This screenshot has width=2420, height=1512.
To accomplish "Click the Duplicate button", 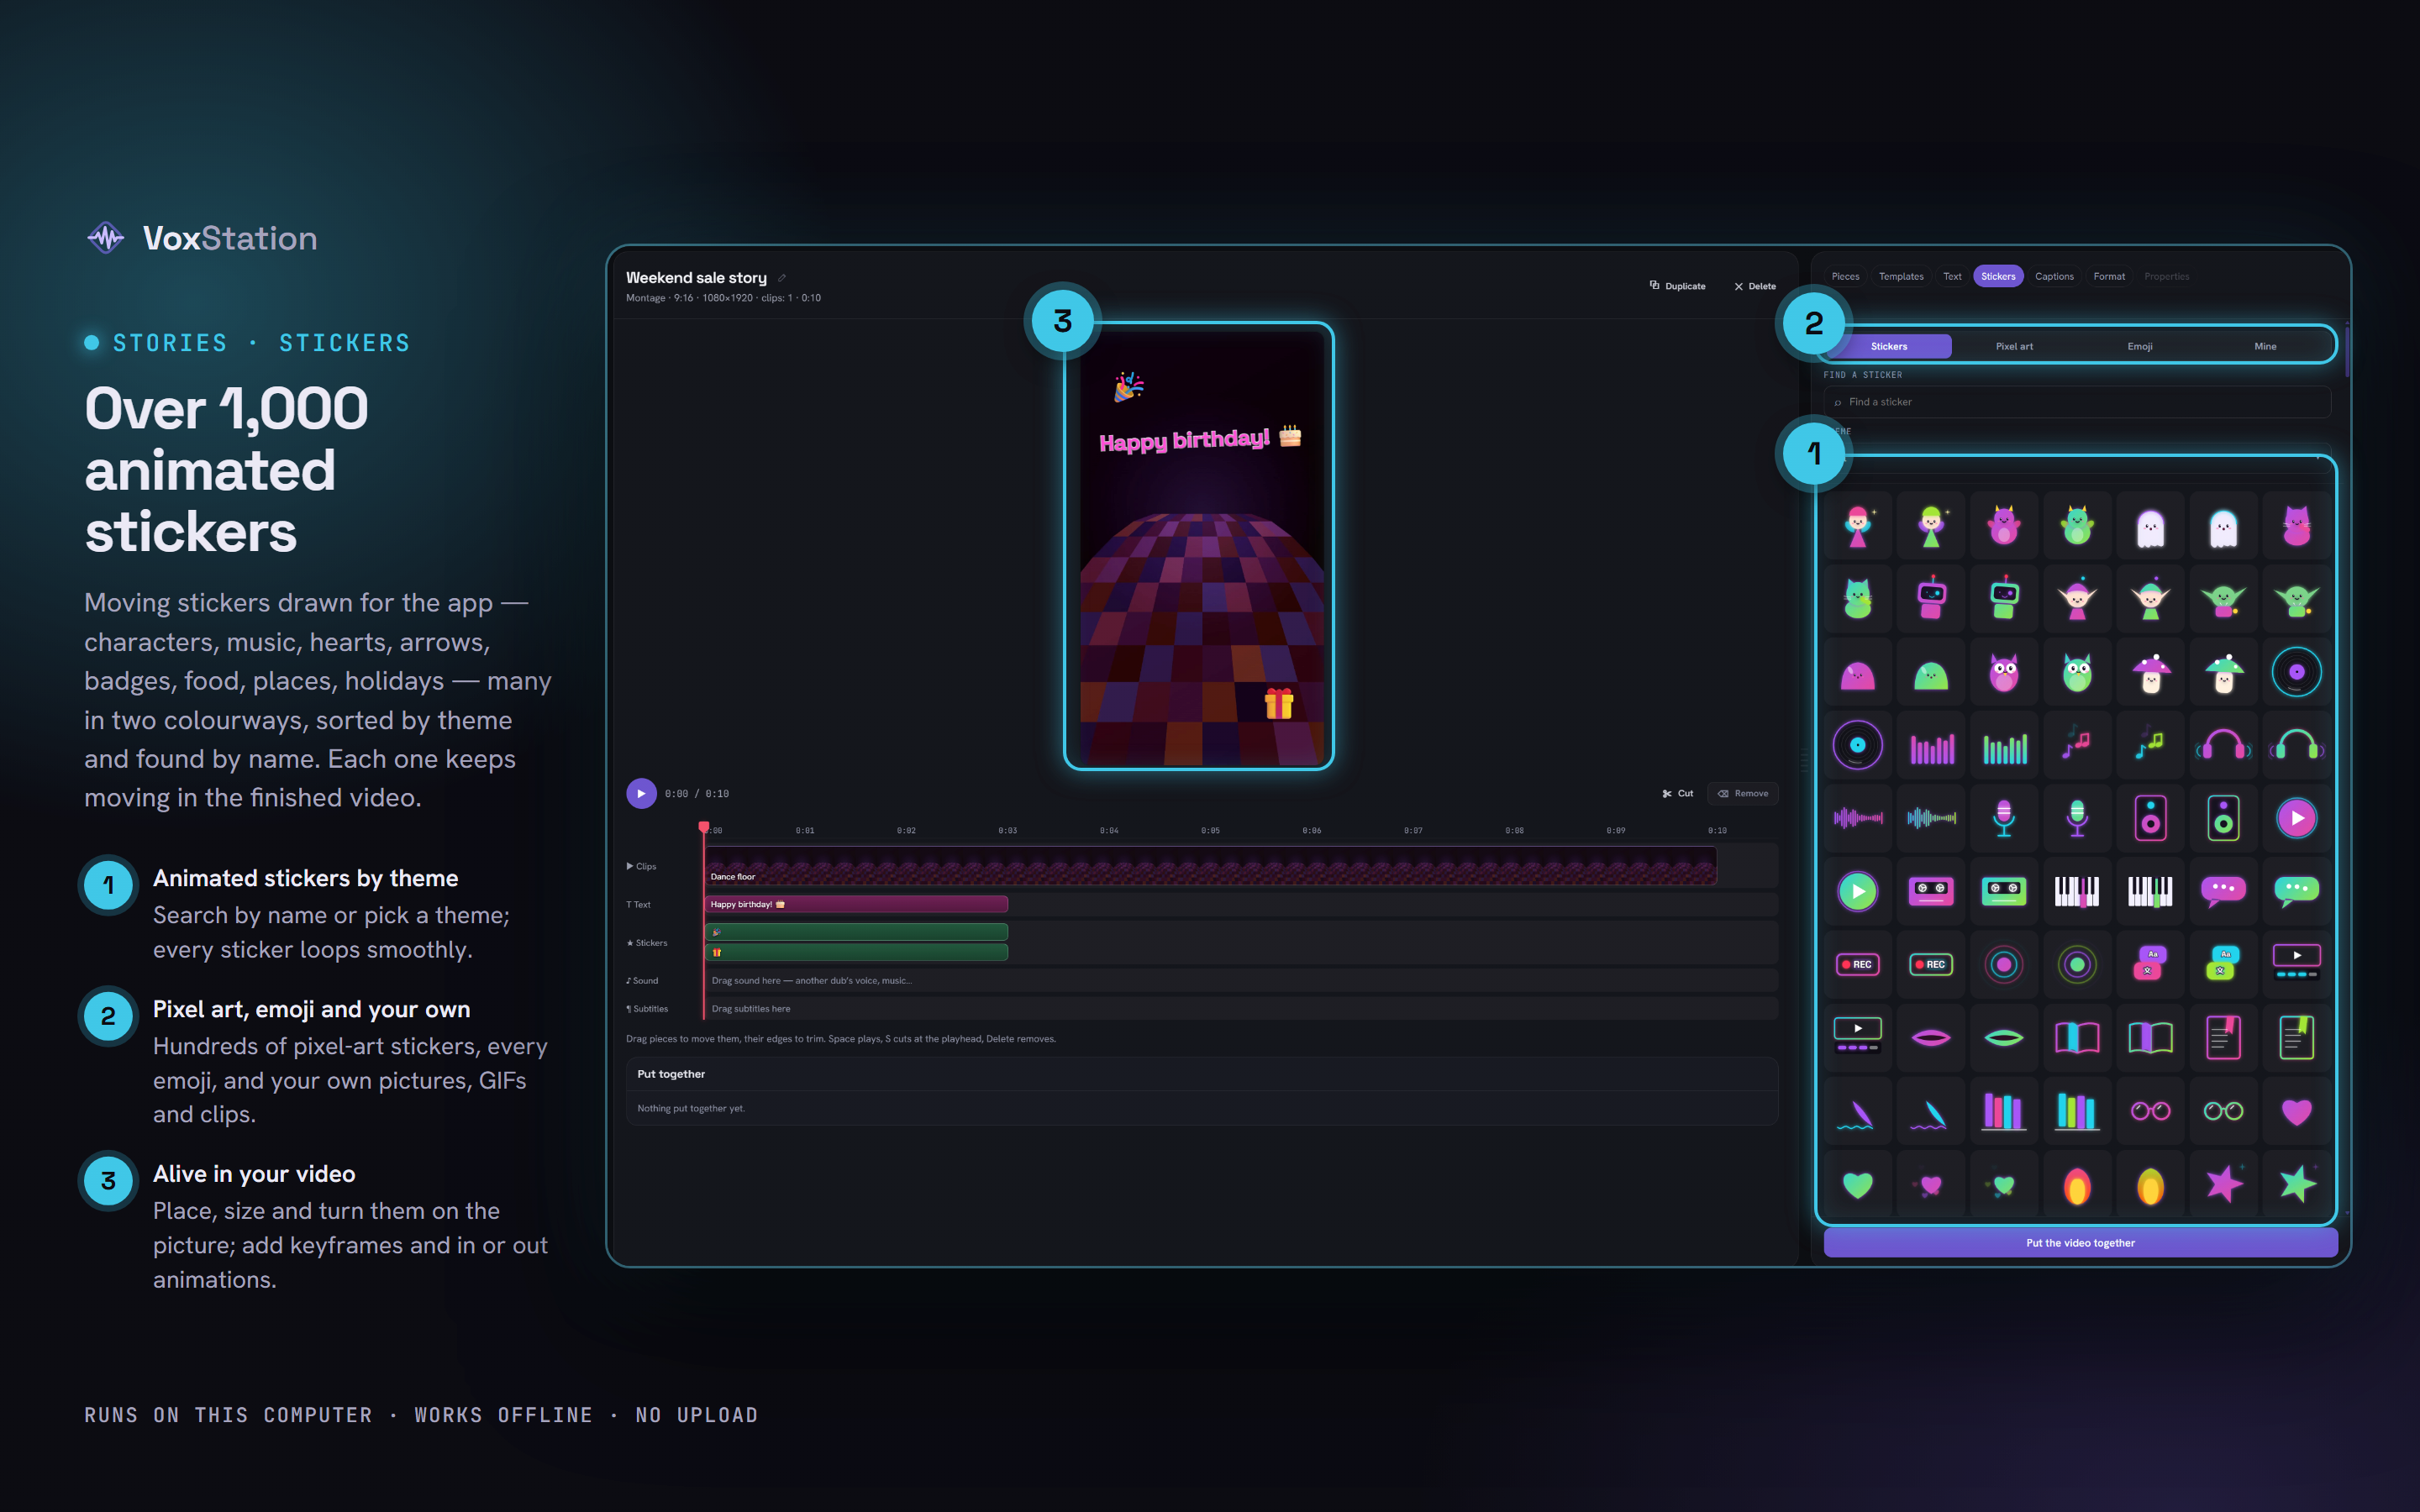I will (1677, 286).
